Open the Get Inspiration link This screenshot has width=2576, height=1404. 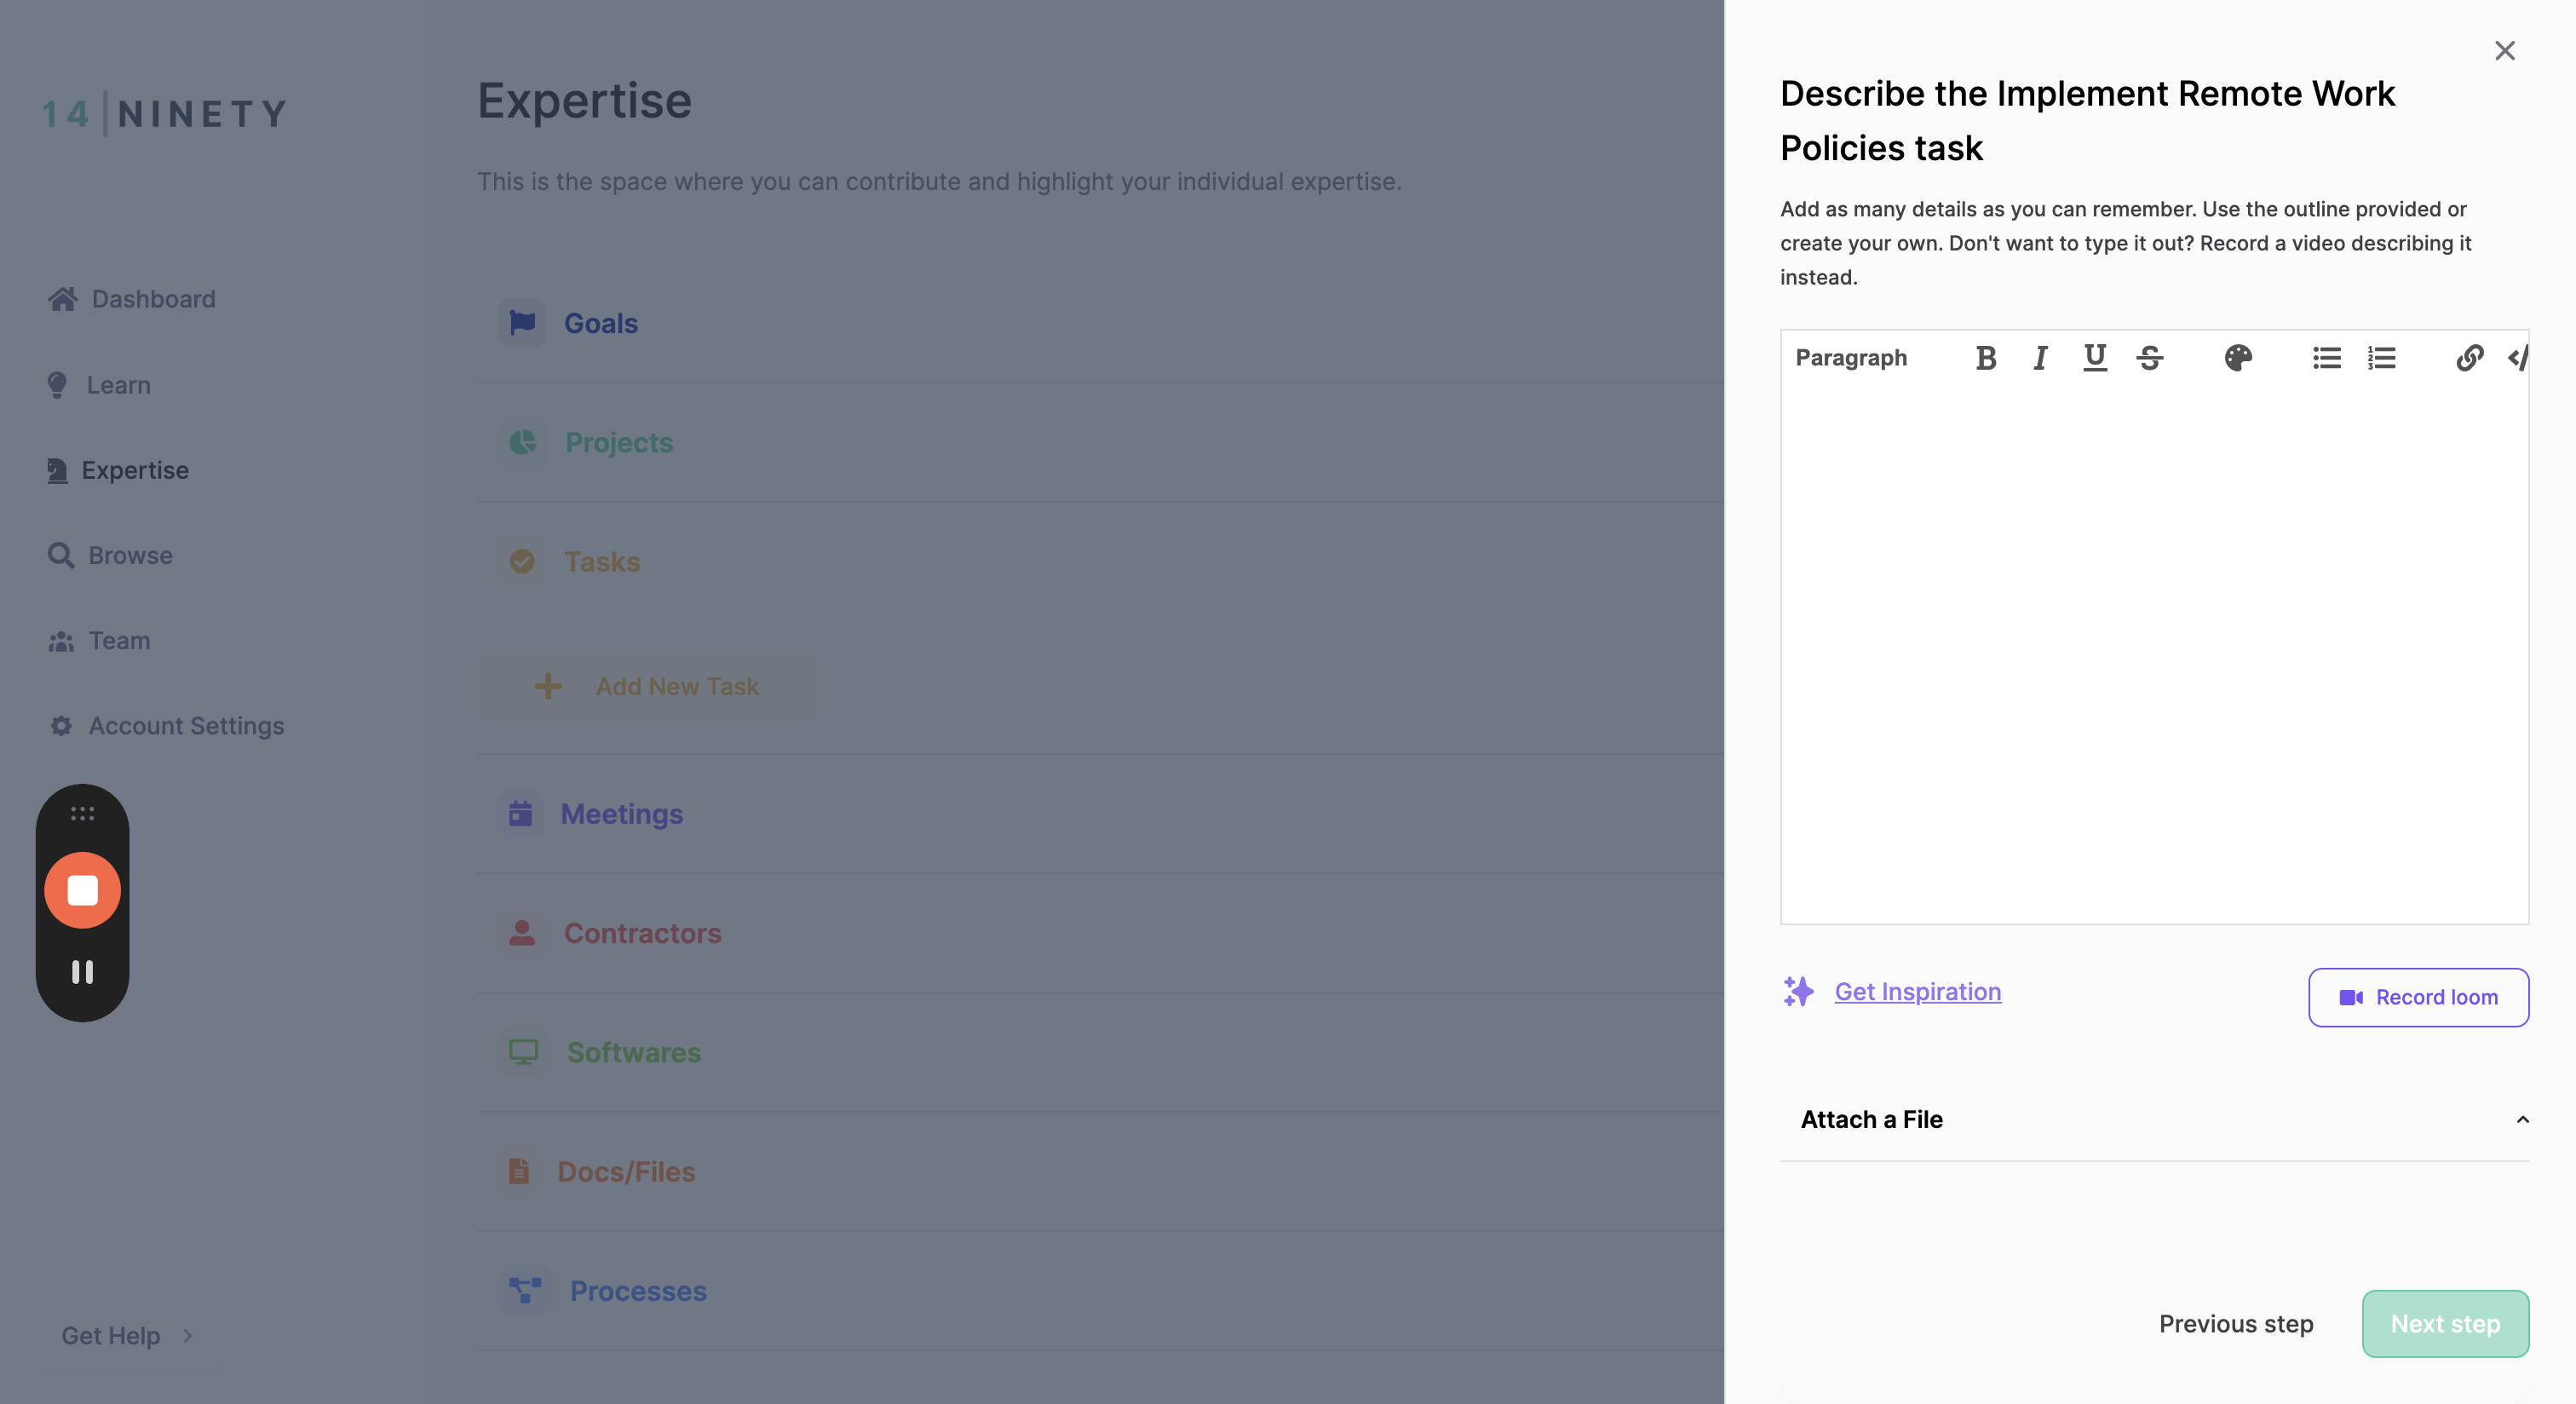coord(1917,991)
